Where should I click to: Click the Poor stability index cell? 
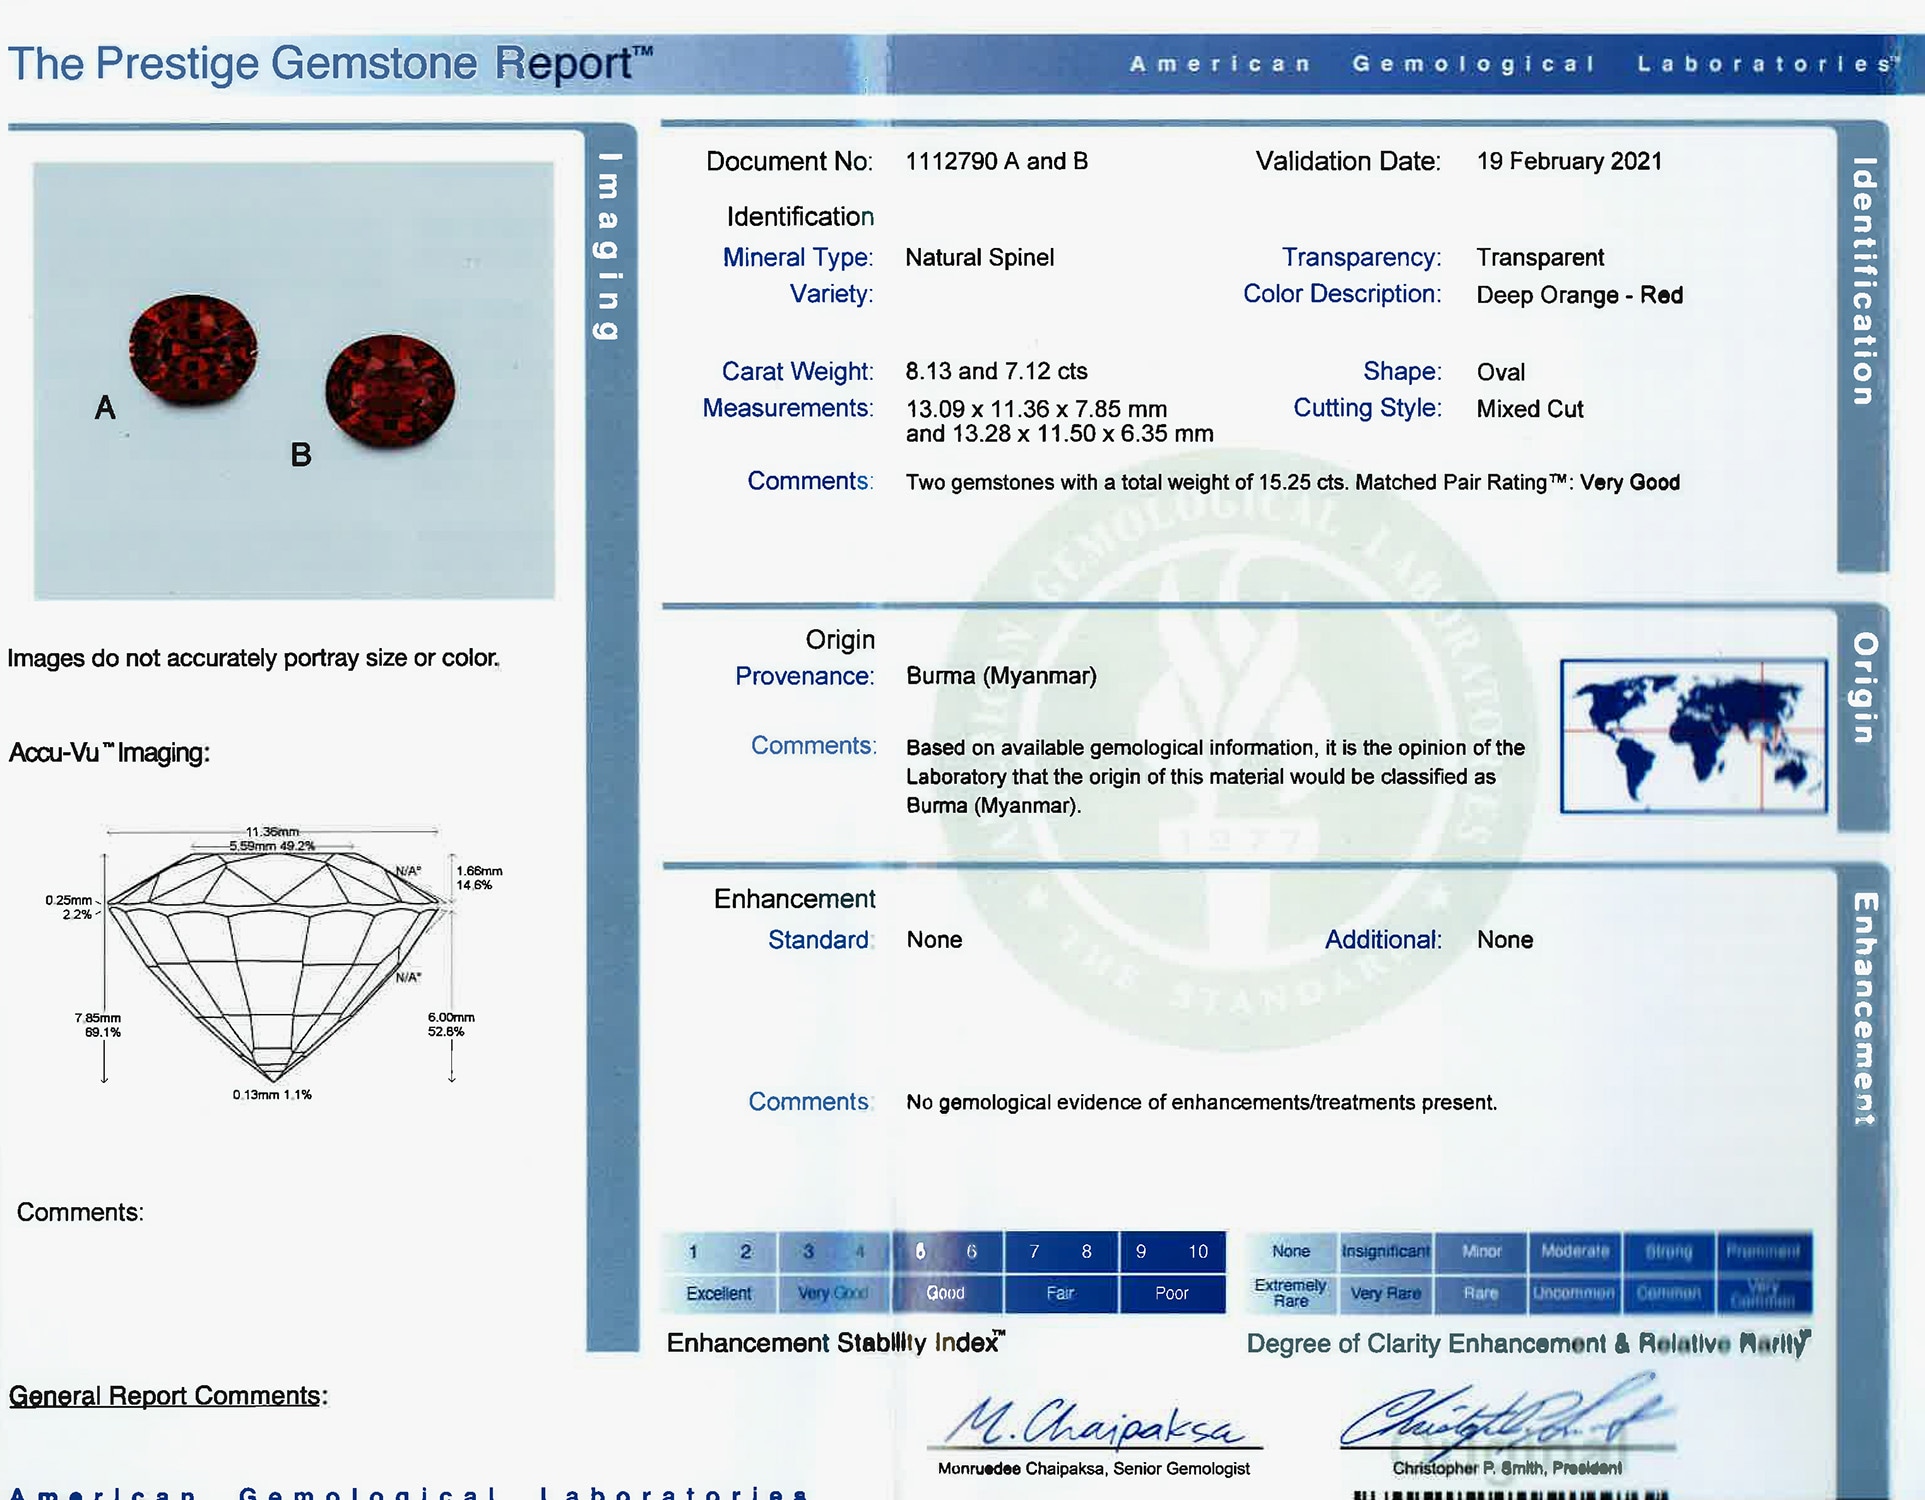pos(1171,1293)
